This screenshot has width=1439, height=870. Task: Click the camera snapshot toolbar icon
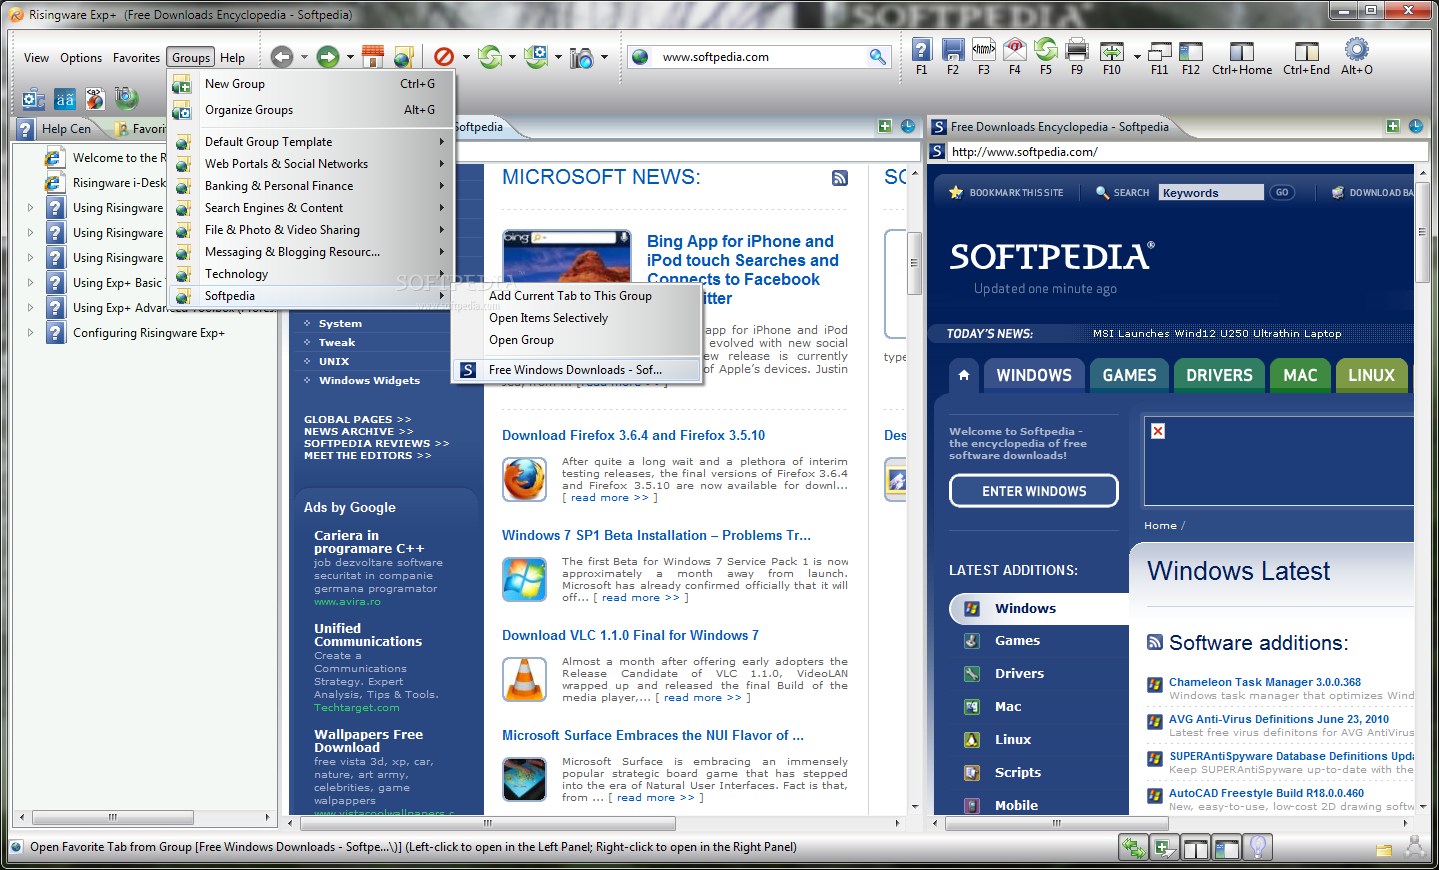point(582,58)
